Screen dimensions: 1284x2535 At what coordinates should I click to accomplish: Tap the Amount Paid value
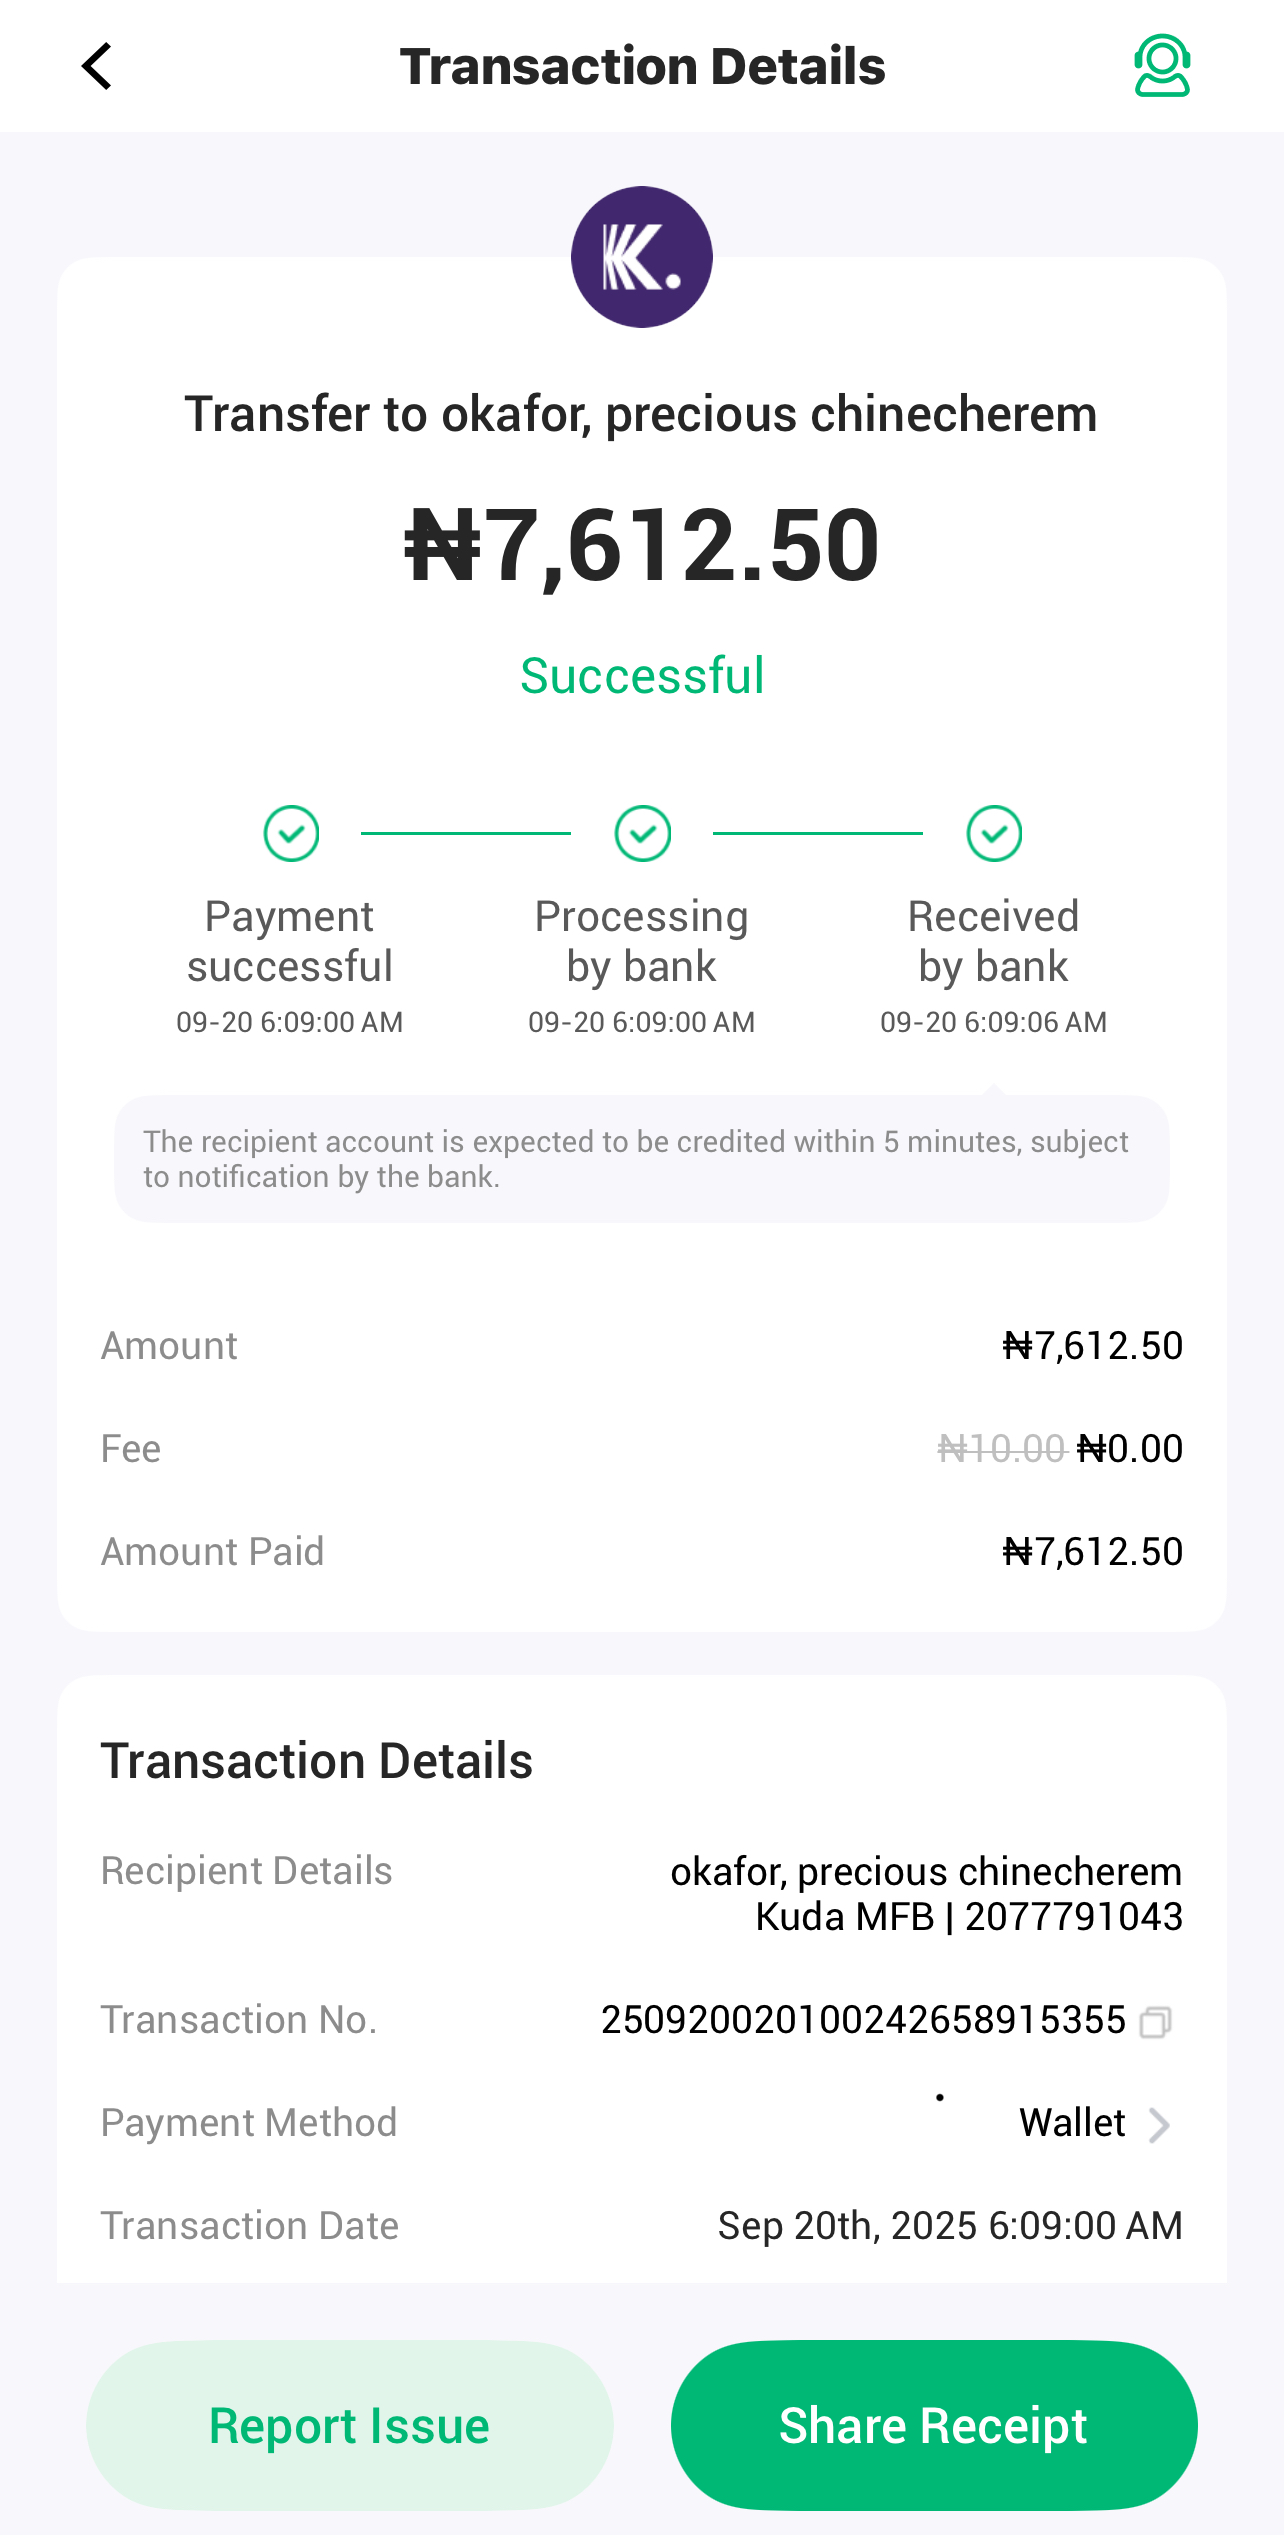click(x=1092, y=1552)
